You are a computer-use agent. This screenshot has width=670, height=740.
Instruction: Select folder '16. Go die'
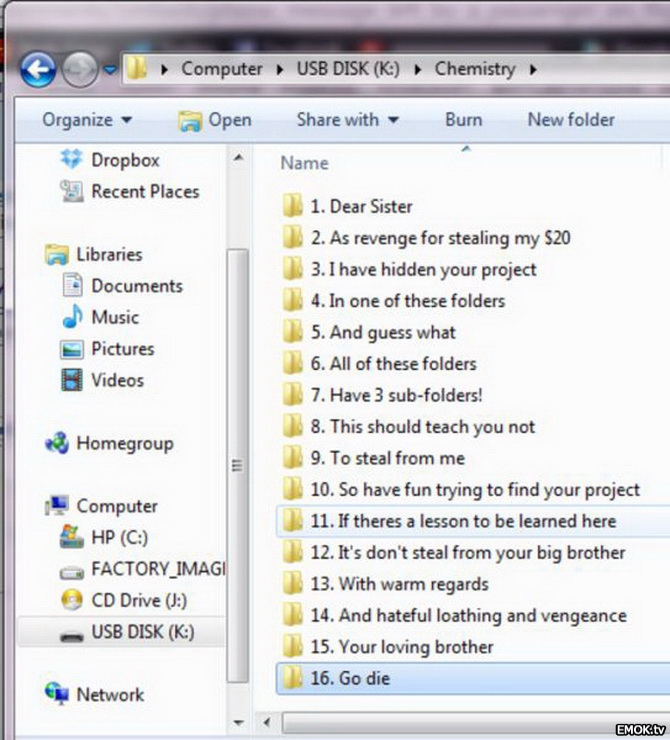473,678
